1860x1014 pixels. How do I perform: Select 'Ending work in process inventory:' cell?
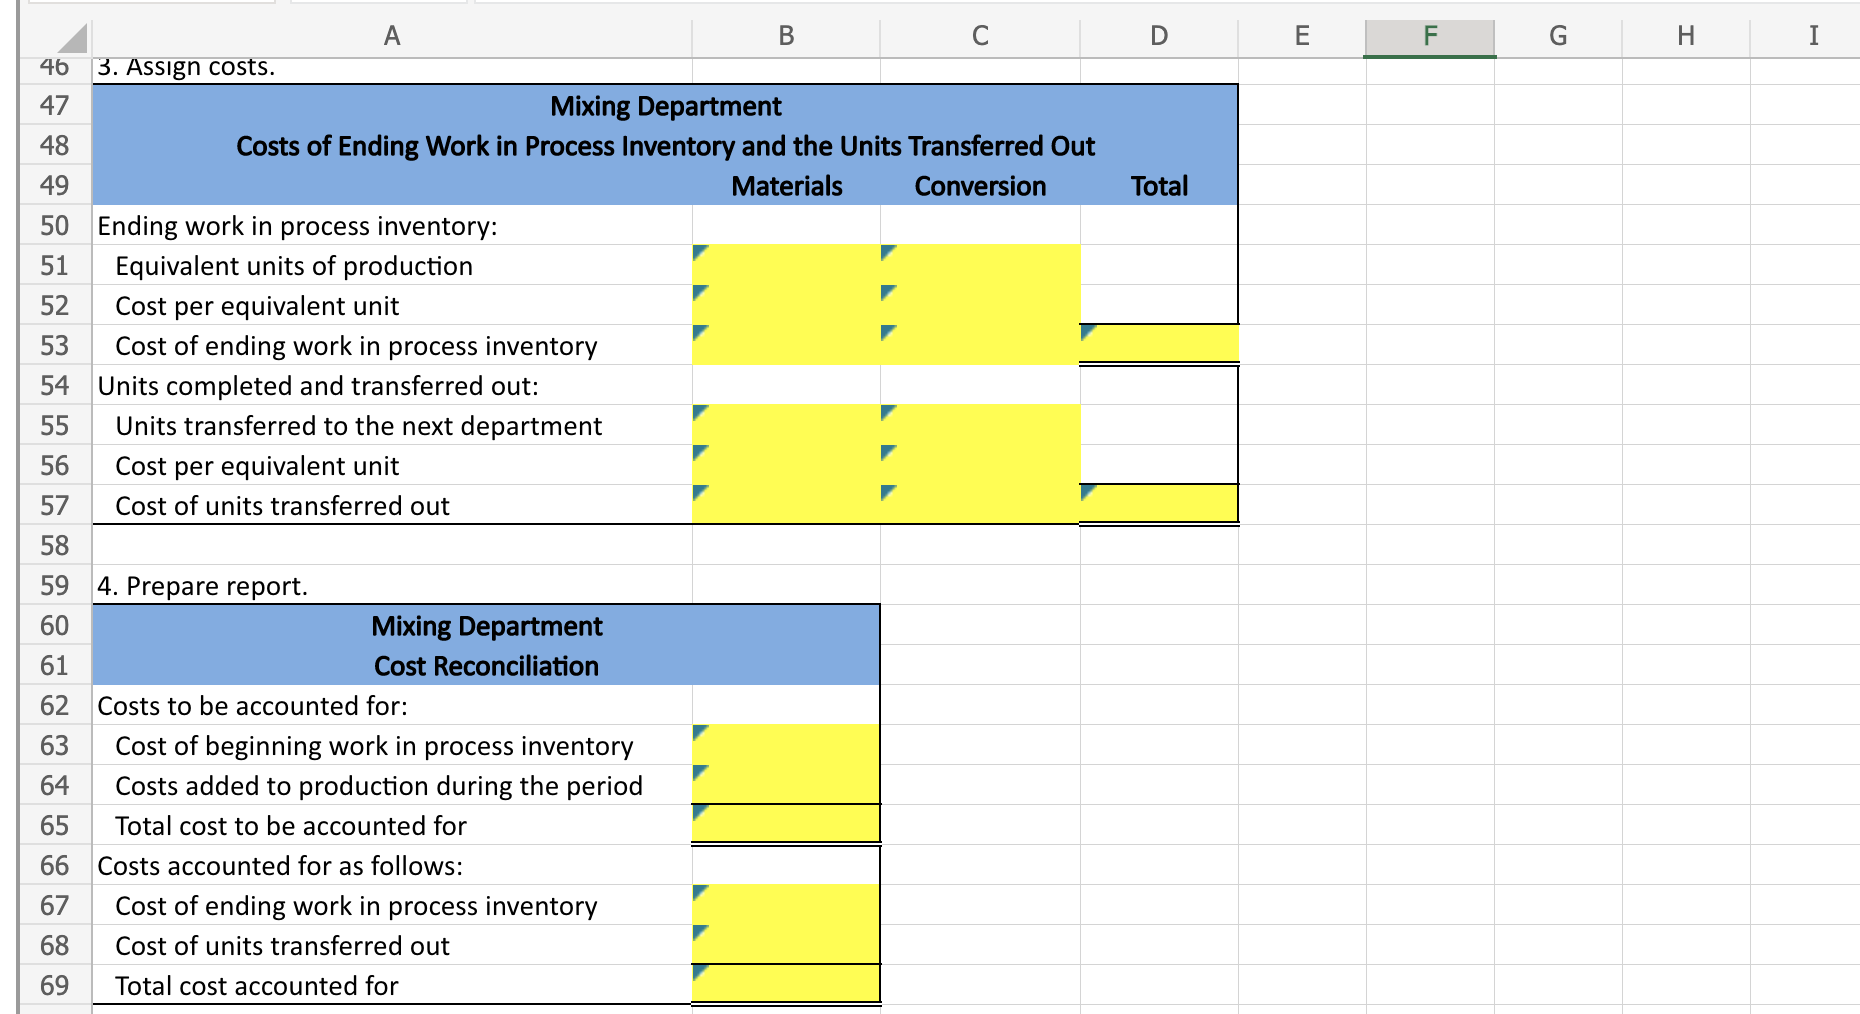coord(392,225)
